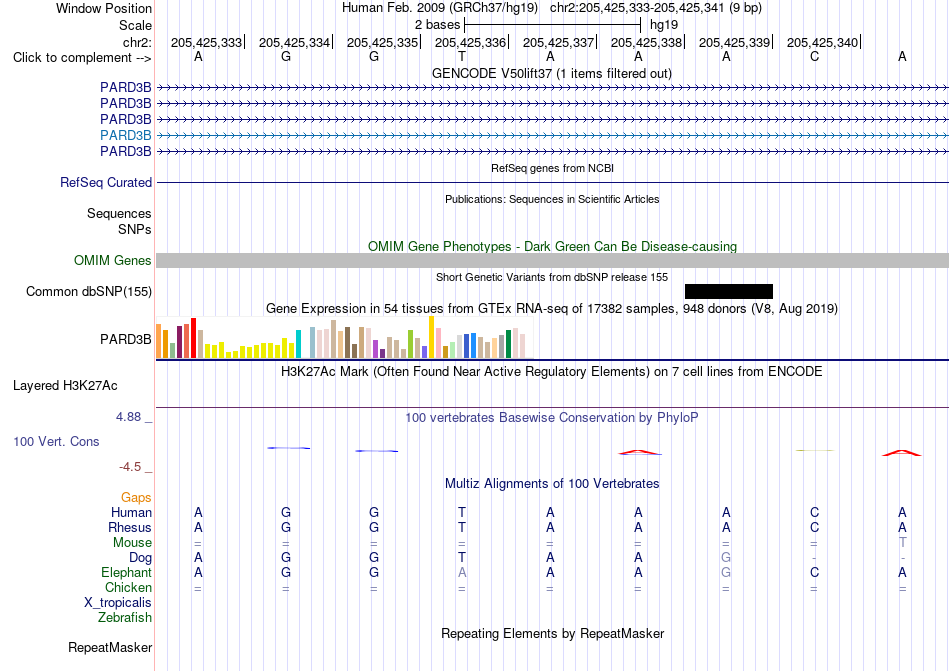The height and width of the screenshot is (671, 950).
Task: Click the gray OMIM Genes bar
Action: tap(552, 260)
